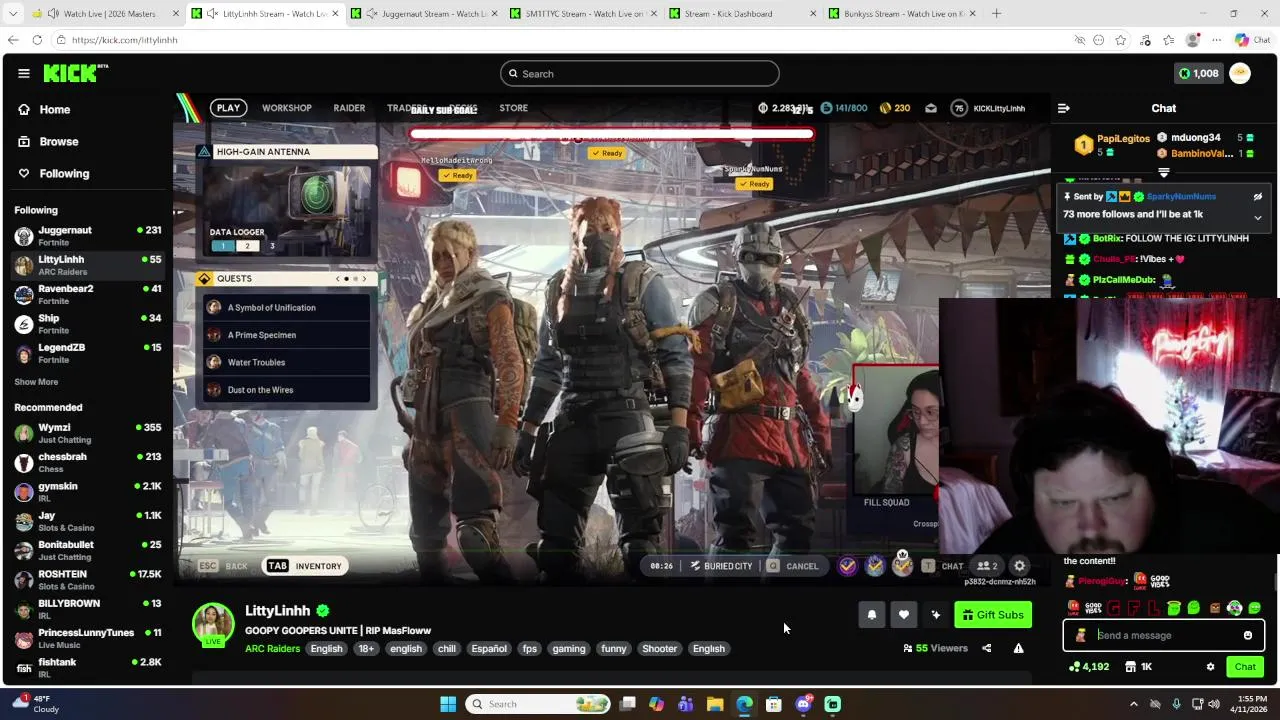
Task: Open Copilot Chat in browser
Action: coord(1252,40)
